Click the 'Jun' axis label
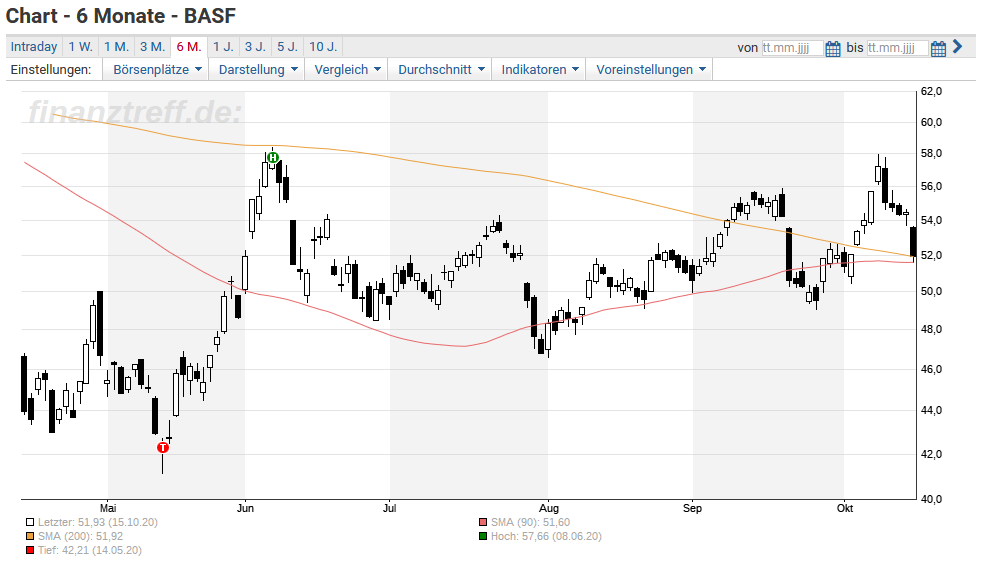This screenshot has height=567, width=987. [x=245, y=508]
